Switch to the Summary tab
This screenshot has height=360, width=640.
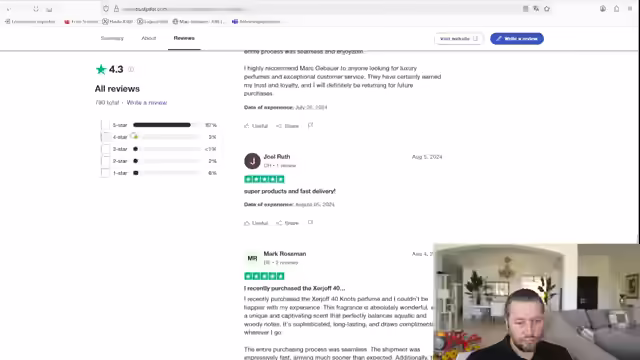click(x=112, y=38)
